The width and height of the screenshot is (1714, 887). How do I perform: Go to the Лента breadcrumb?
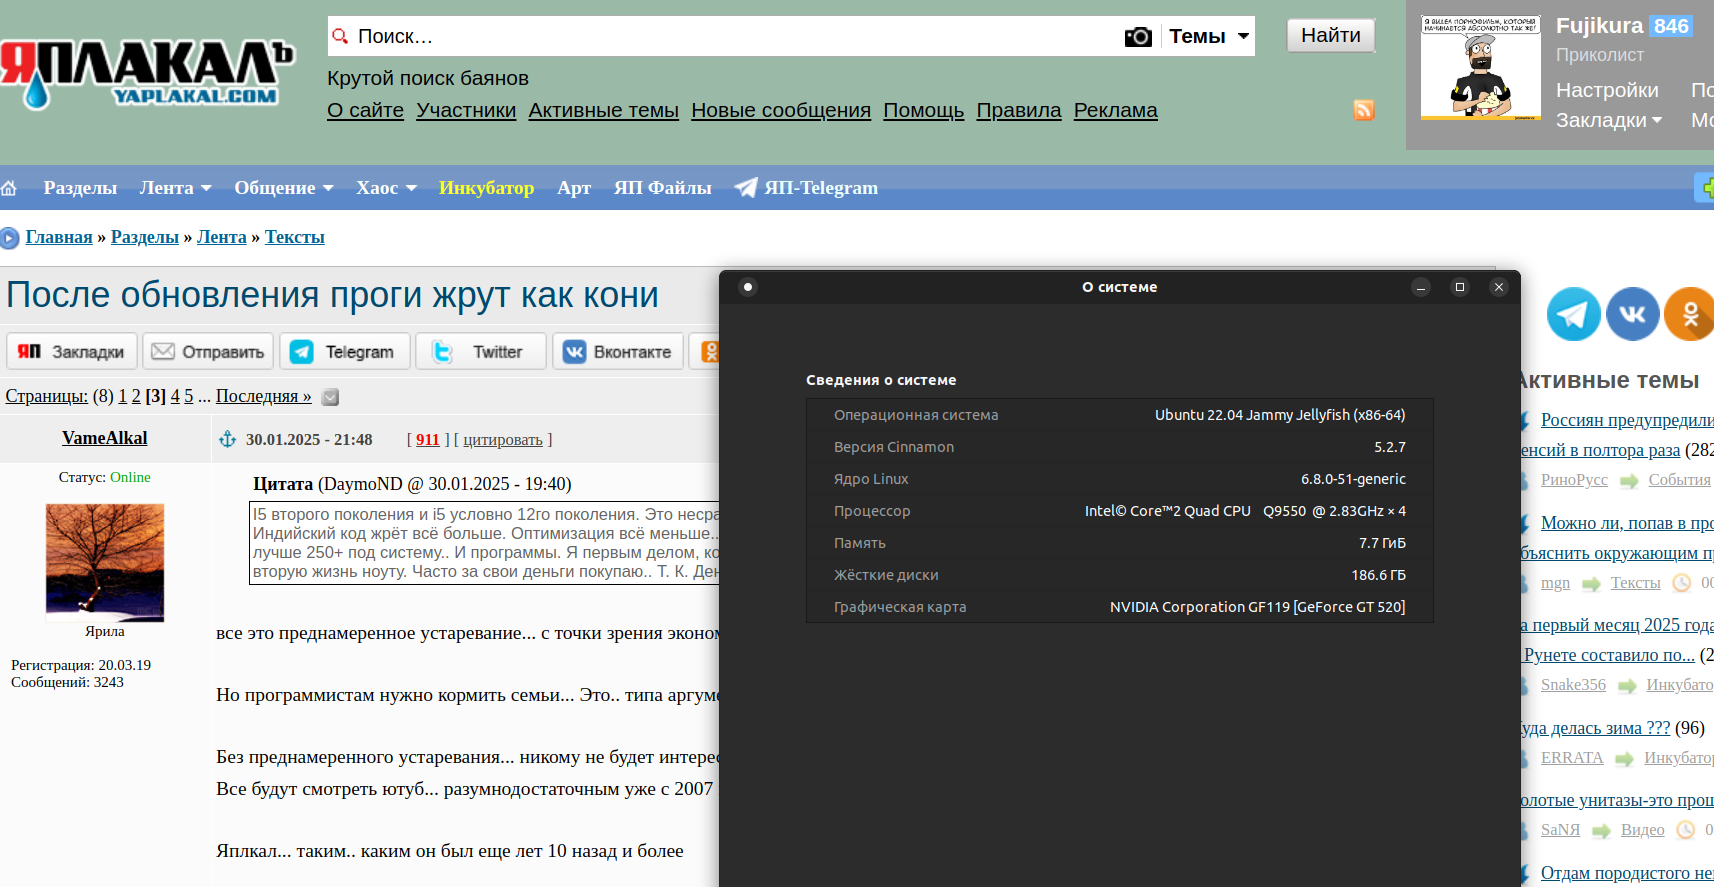tap(222, 237)
